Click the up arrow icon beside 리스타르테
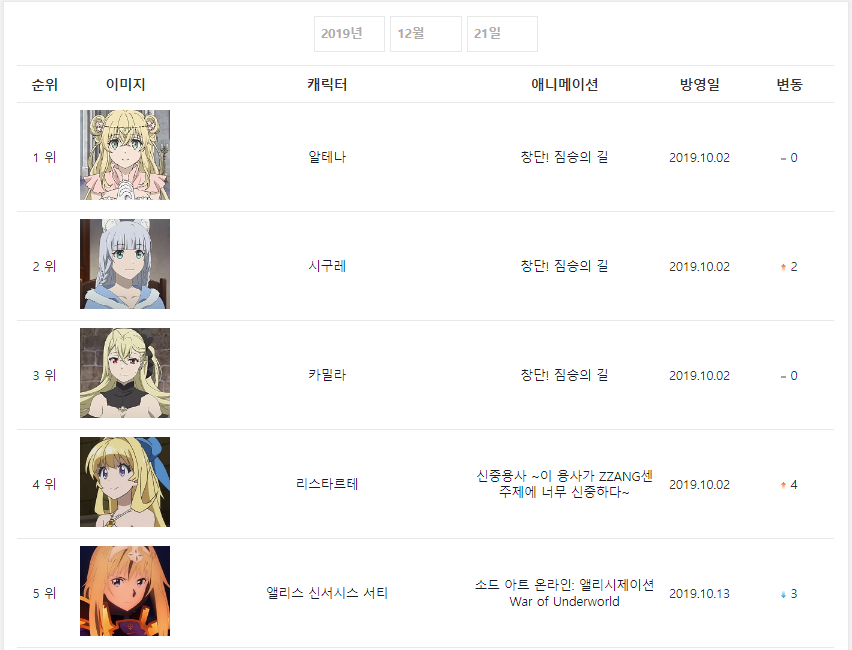 [x=783, y=485]
